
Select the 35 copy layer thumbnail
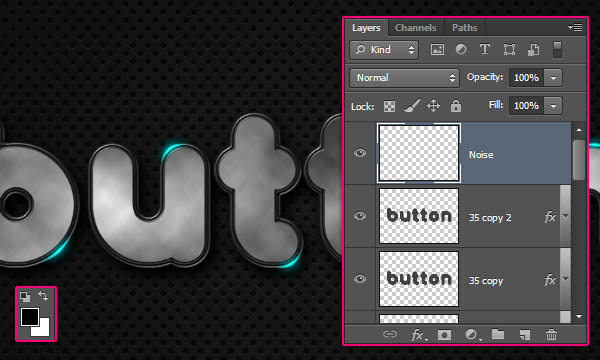tap(419, 279)
